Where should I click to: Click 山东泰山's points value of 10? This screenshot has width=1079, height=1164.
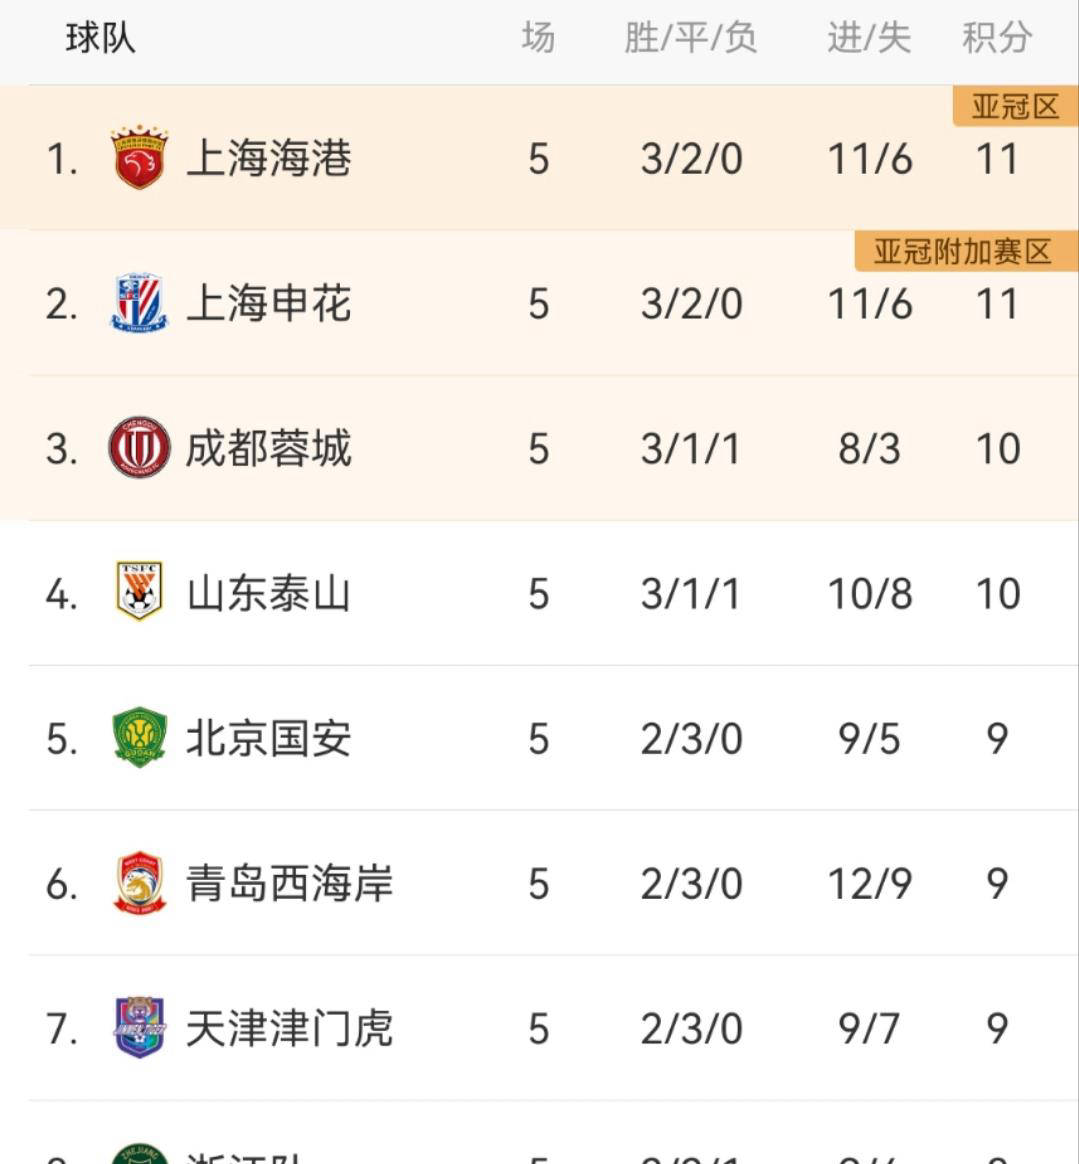coord(997,593)
